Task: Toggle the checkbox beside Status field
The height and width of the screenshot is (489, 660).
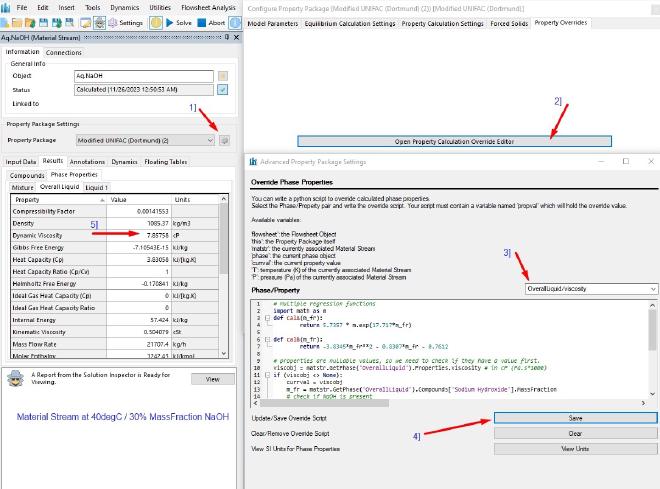Action: 223,89
